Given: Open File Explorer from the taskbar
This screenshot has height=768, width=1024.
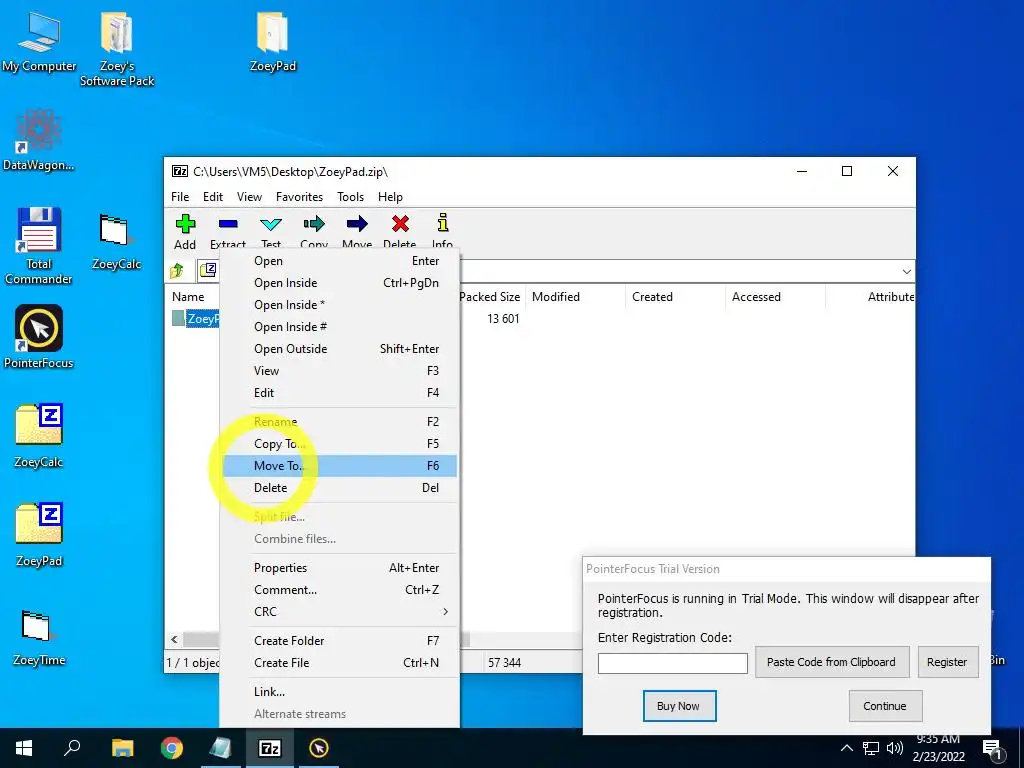Looking at the screenshot, I should pyautogui.click(x=122, y=748).
